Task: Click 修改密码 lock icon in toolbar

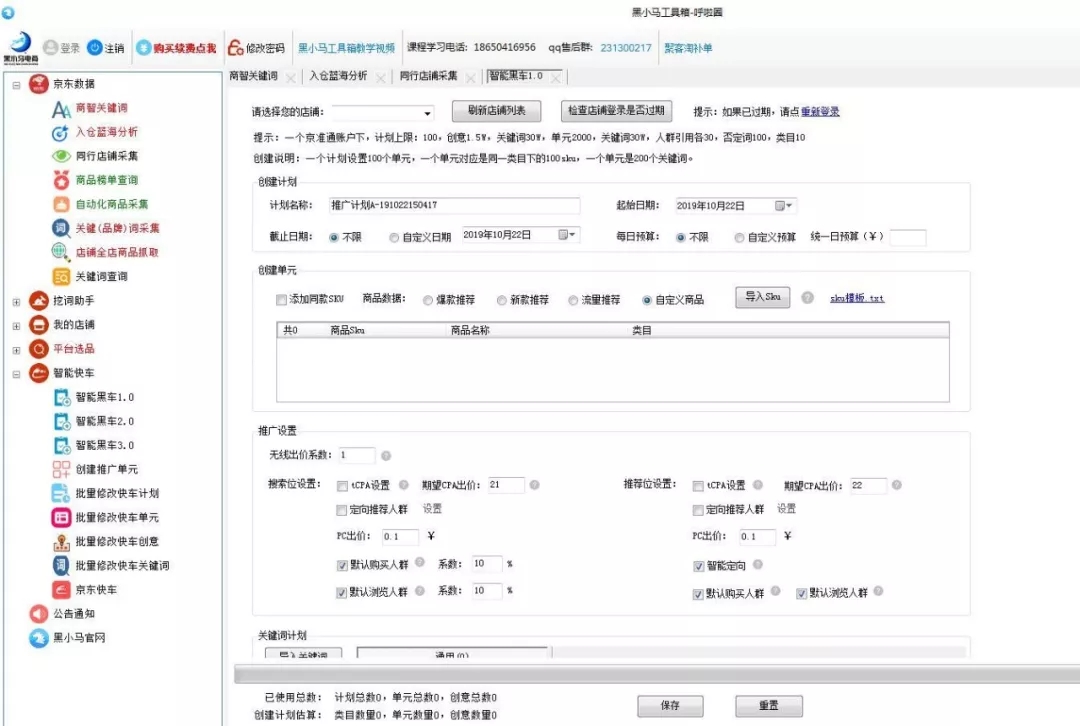Action: tap(236, 48)
